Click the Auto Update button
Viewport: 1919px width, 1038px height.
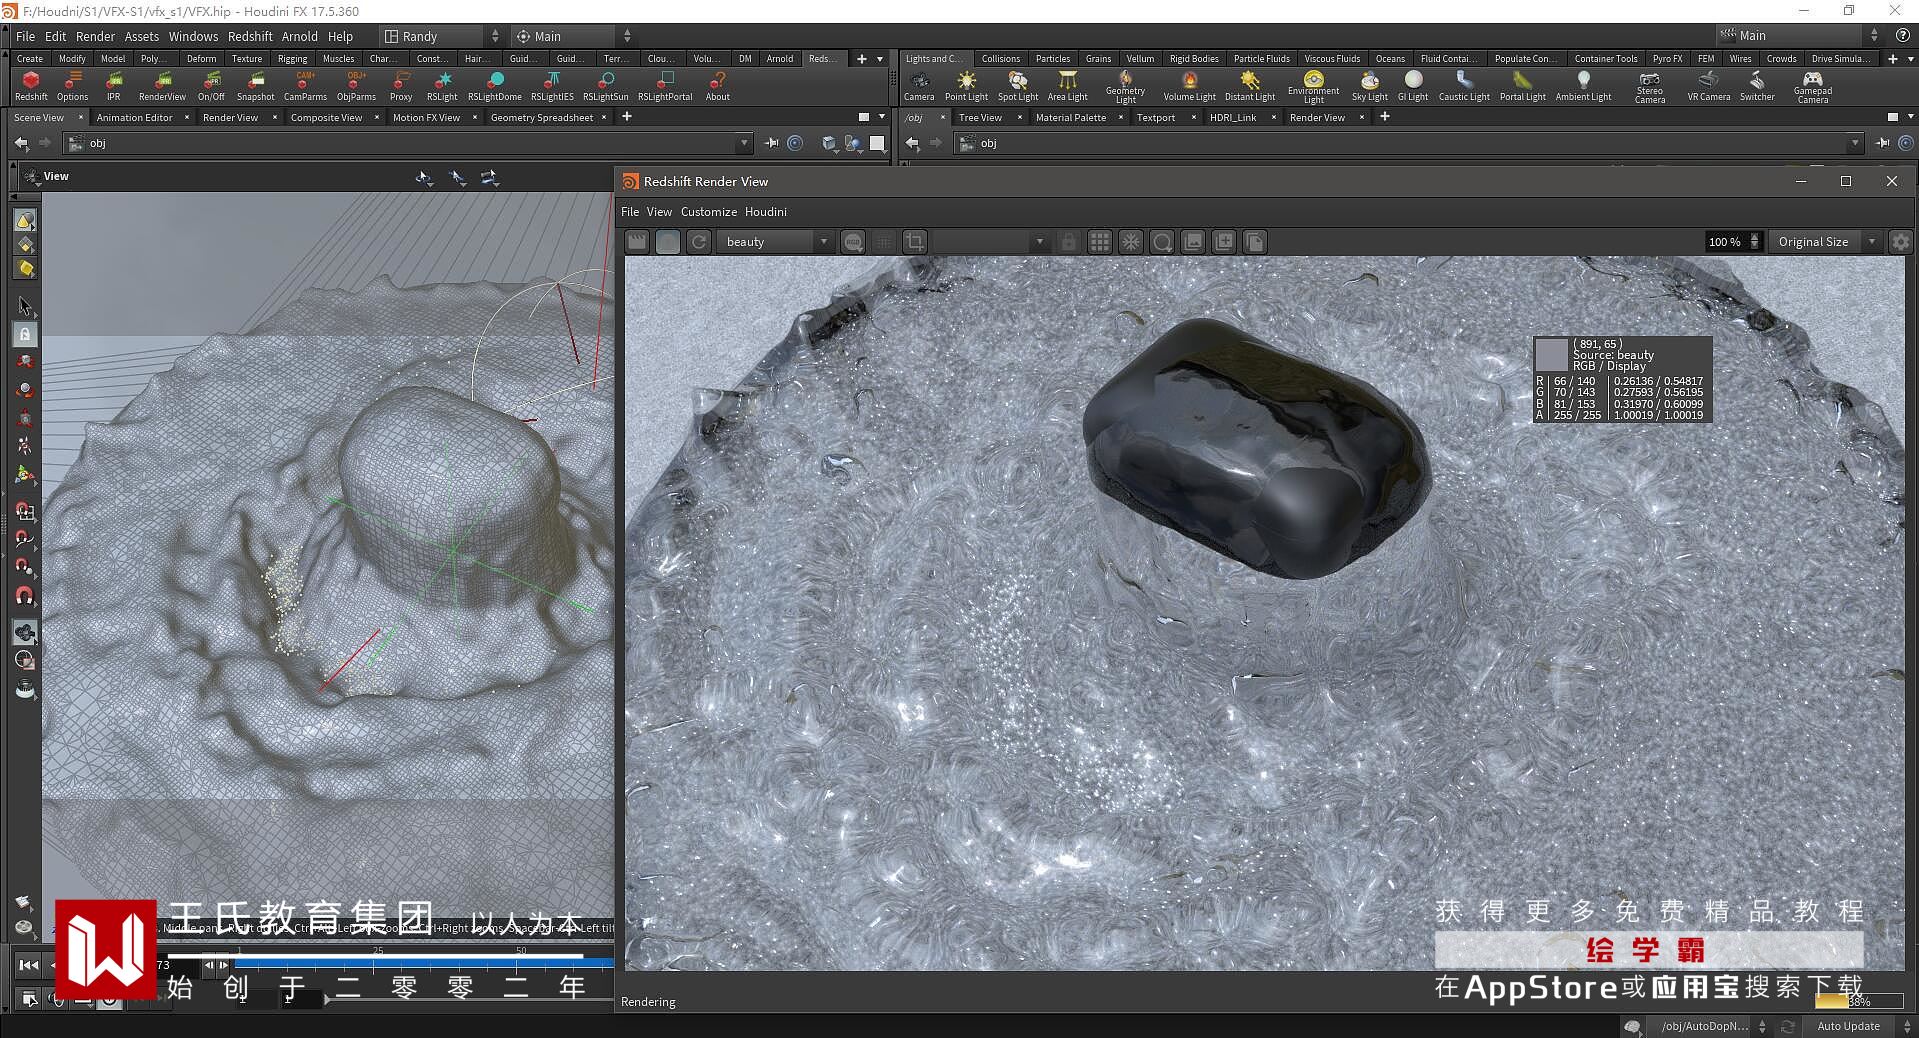click(1847, 1026)
